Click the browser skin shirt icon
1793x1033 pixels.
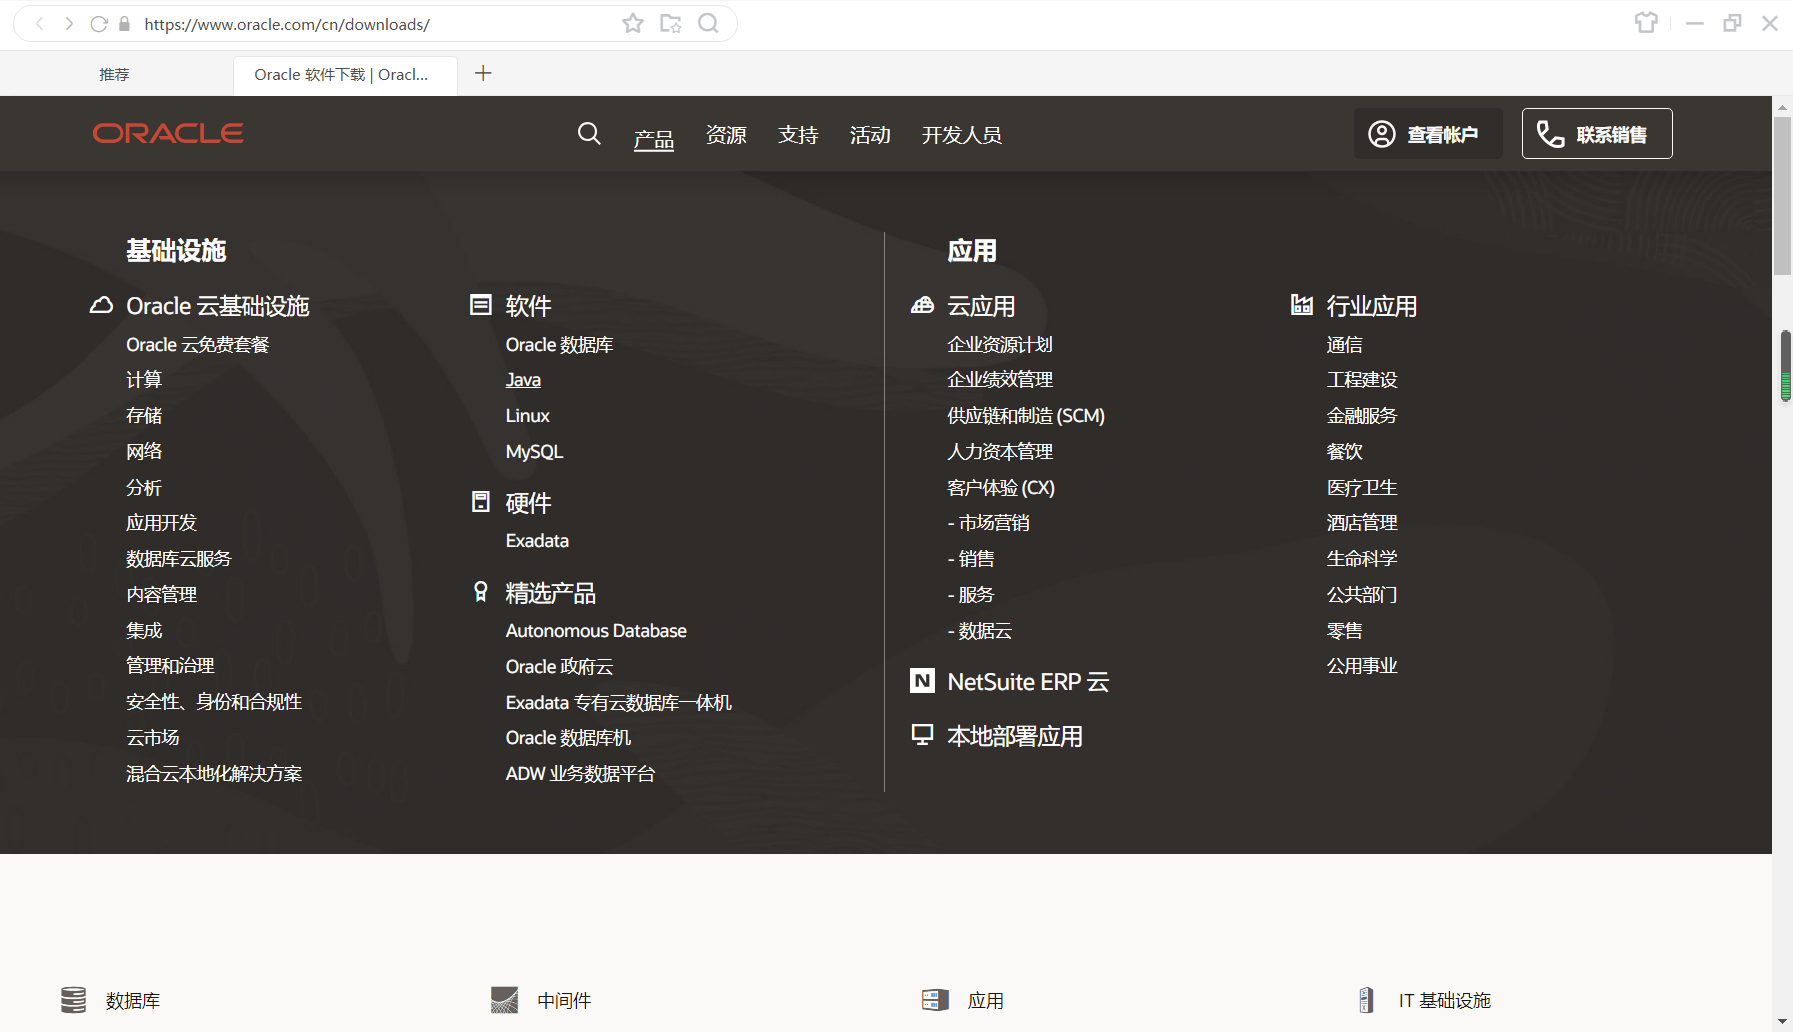[x=1646, y=23]
